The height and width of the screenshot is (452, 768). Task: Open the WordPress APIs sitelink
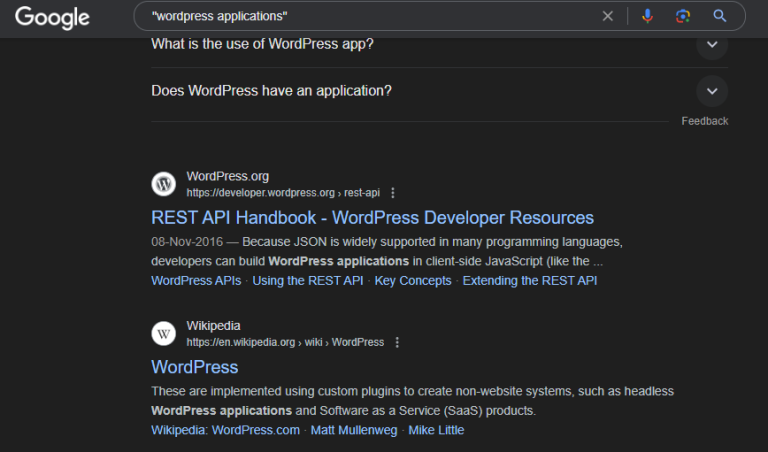tap(196, 281)
